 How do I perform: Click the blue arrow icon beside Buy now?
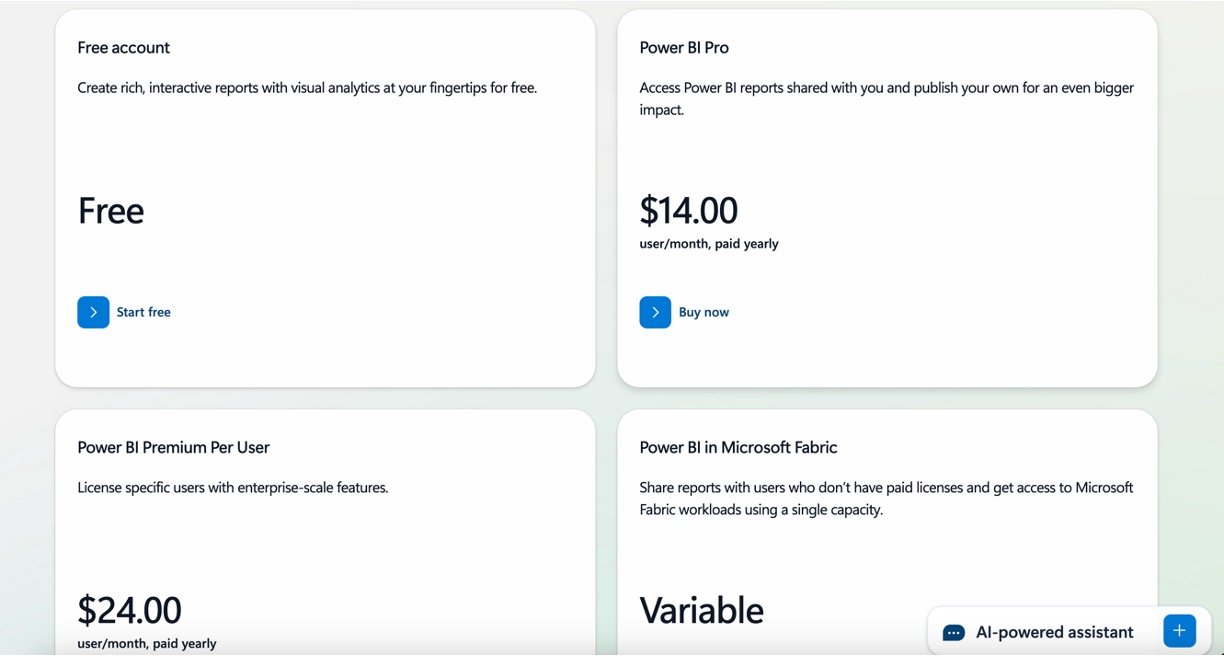point(655,312)
